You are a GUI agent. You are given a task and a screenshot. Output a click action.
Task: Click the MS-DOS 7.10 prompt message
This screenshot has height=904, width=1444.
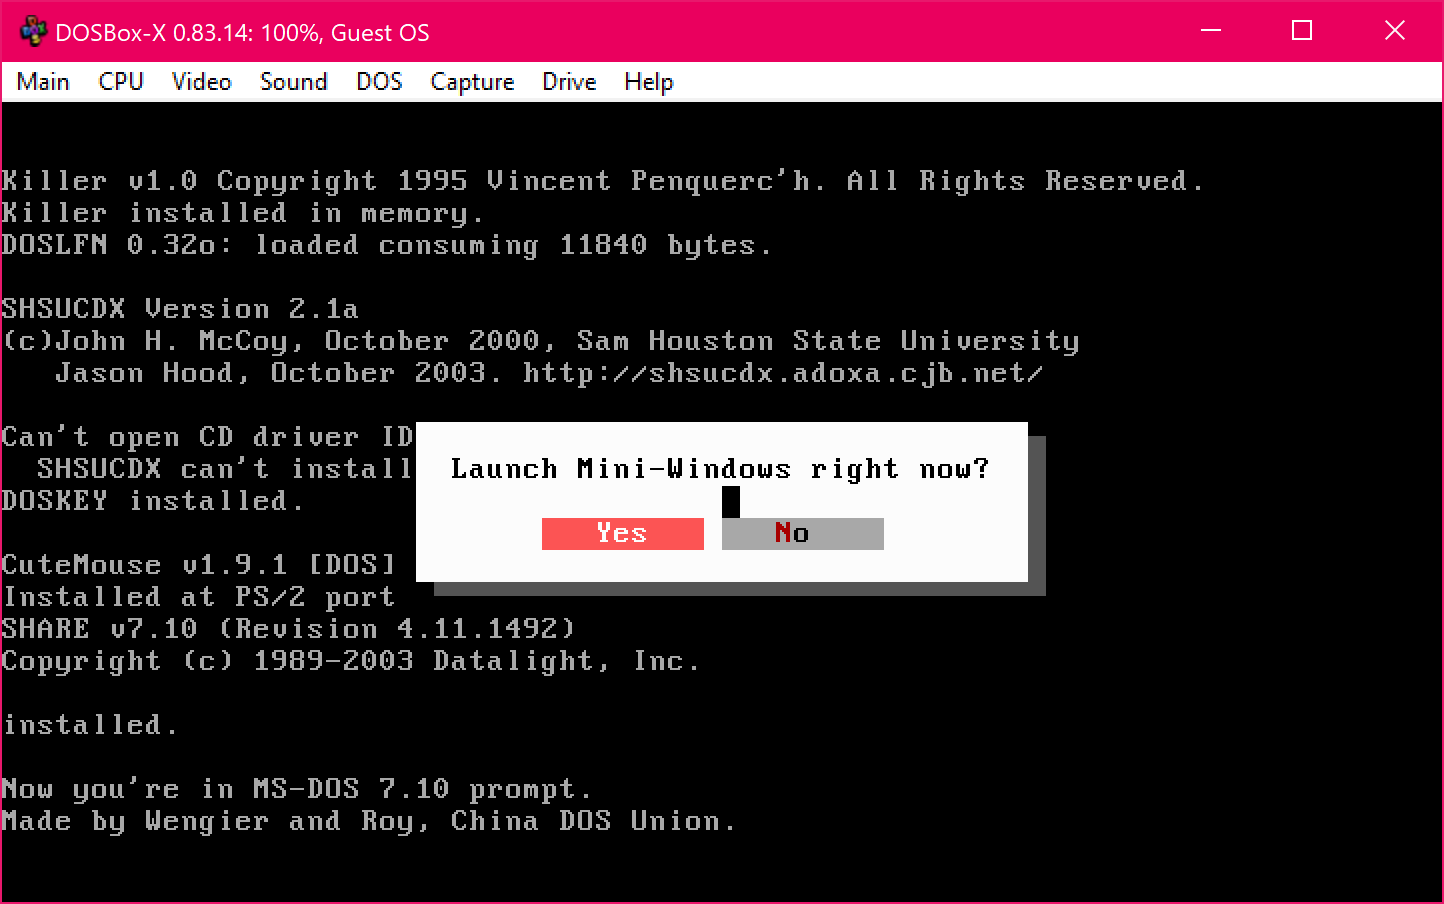coord(295,788)
